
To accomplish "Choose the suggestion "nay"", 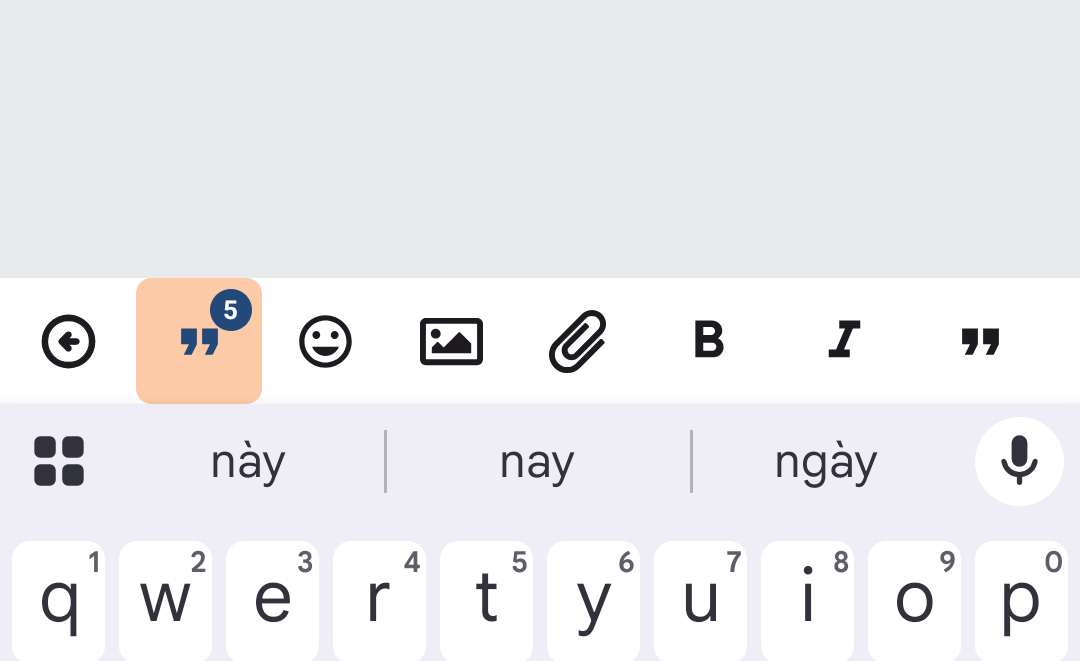I will pos(537,462).
